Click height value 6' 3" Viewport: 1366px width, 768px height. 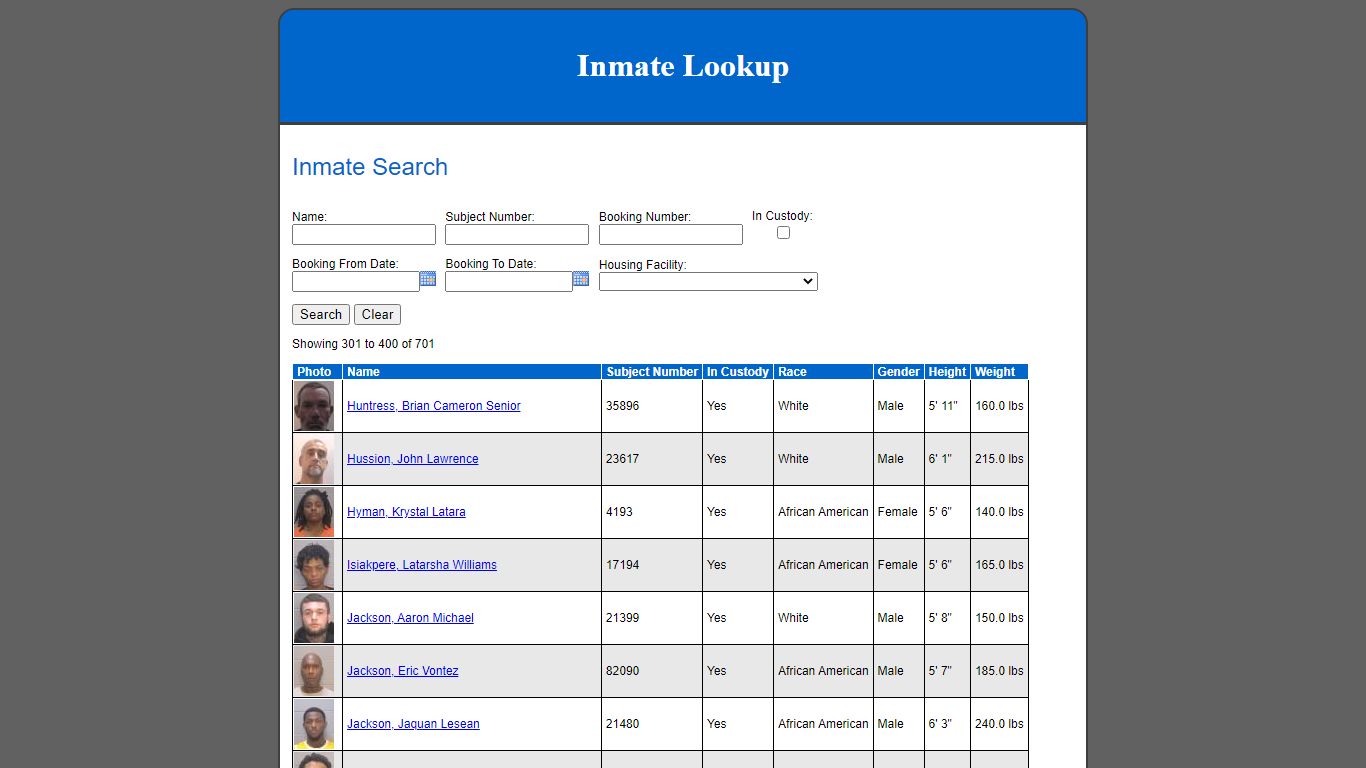tap(940, 724)
